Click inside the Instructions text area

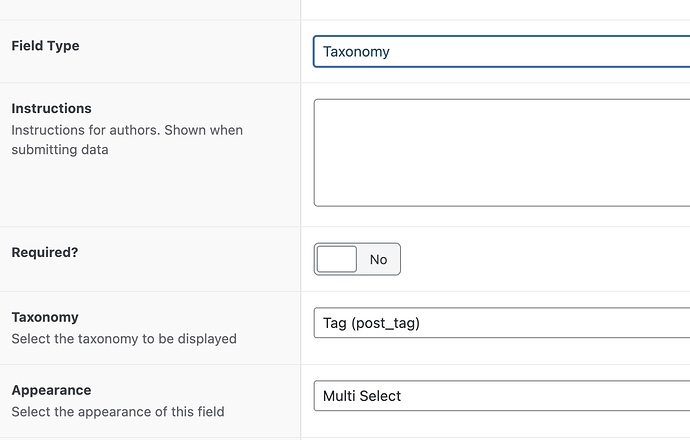tap(500, 152)
